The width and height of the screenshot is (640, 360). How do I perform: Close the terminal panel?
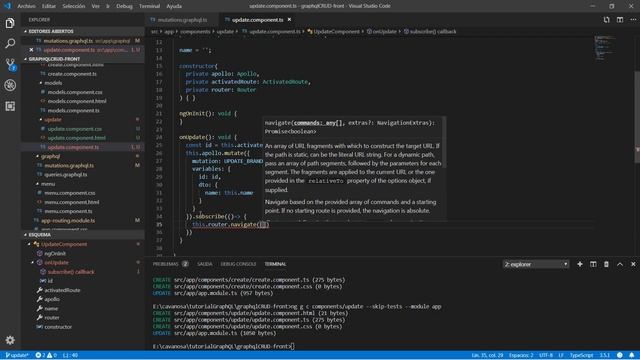pyautogui.click(x=633, y=264)
